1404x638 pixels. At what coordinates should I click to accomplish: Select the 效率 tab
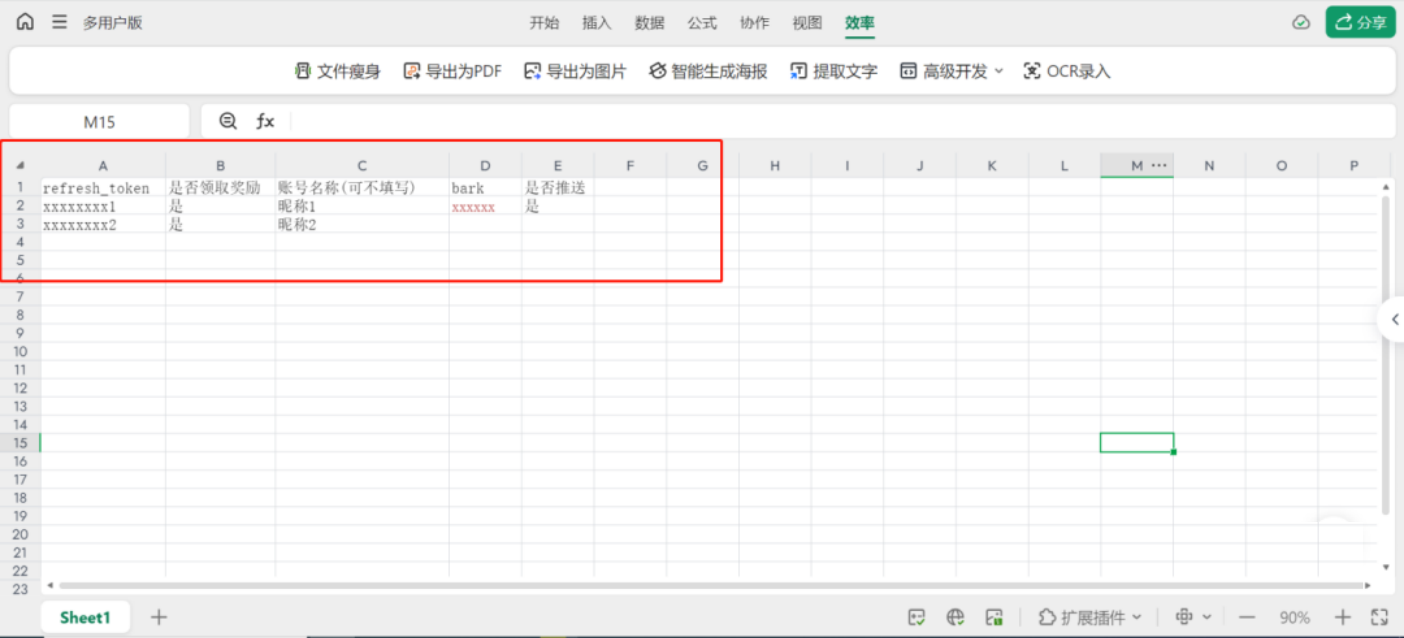point(860,23)
